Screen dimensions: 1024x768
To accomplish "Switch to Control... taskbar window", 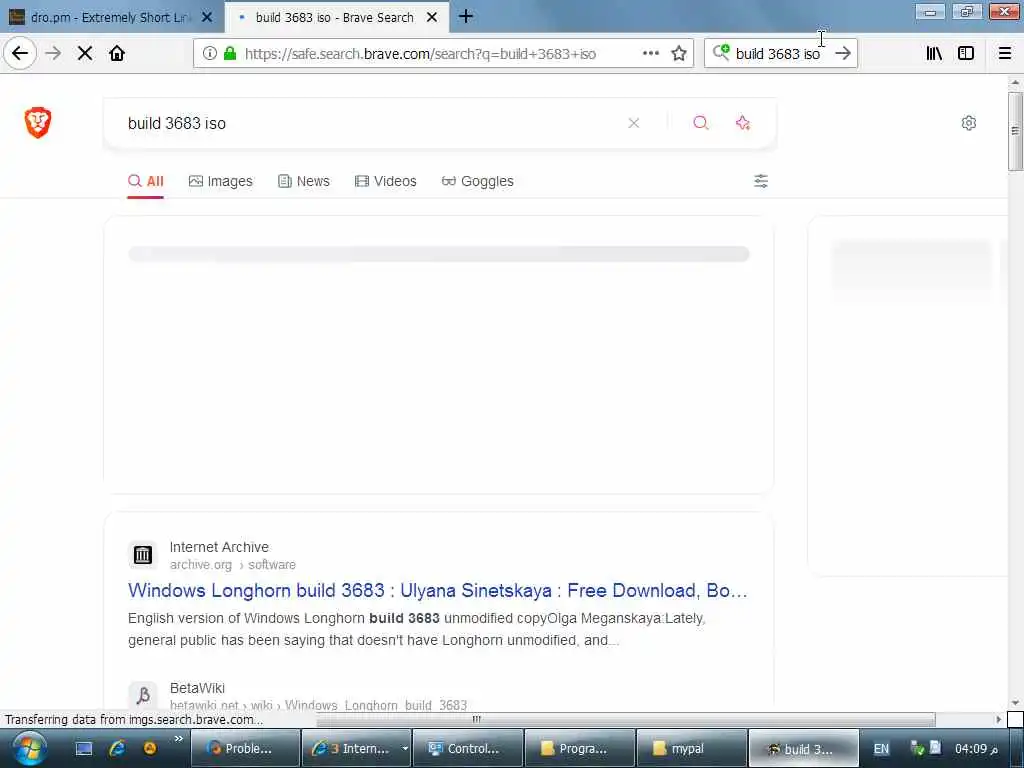I will (x=468, y=748).
